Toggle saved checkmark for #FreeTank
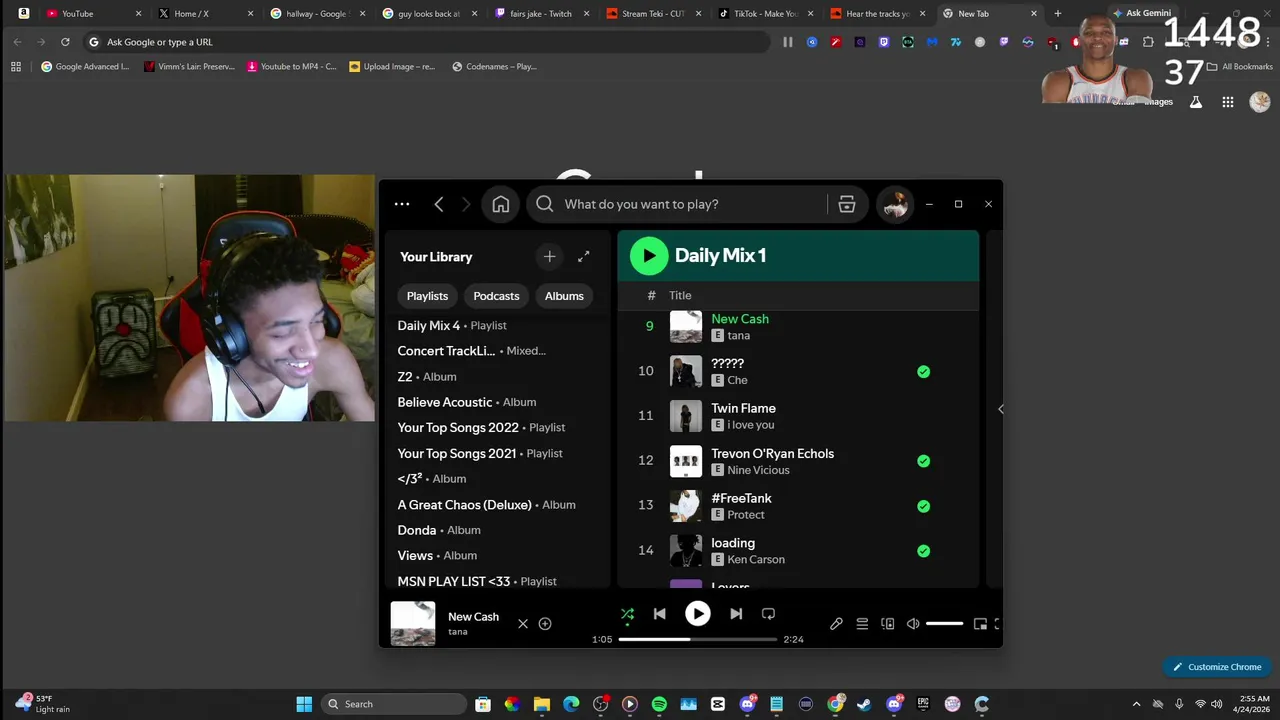1280x720 pixels. point(923,506)
